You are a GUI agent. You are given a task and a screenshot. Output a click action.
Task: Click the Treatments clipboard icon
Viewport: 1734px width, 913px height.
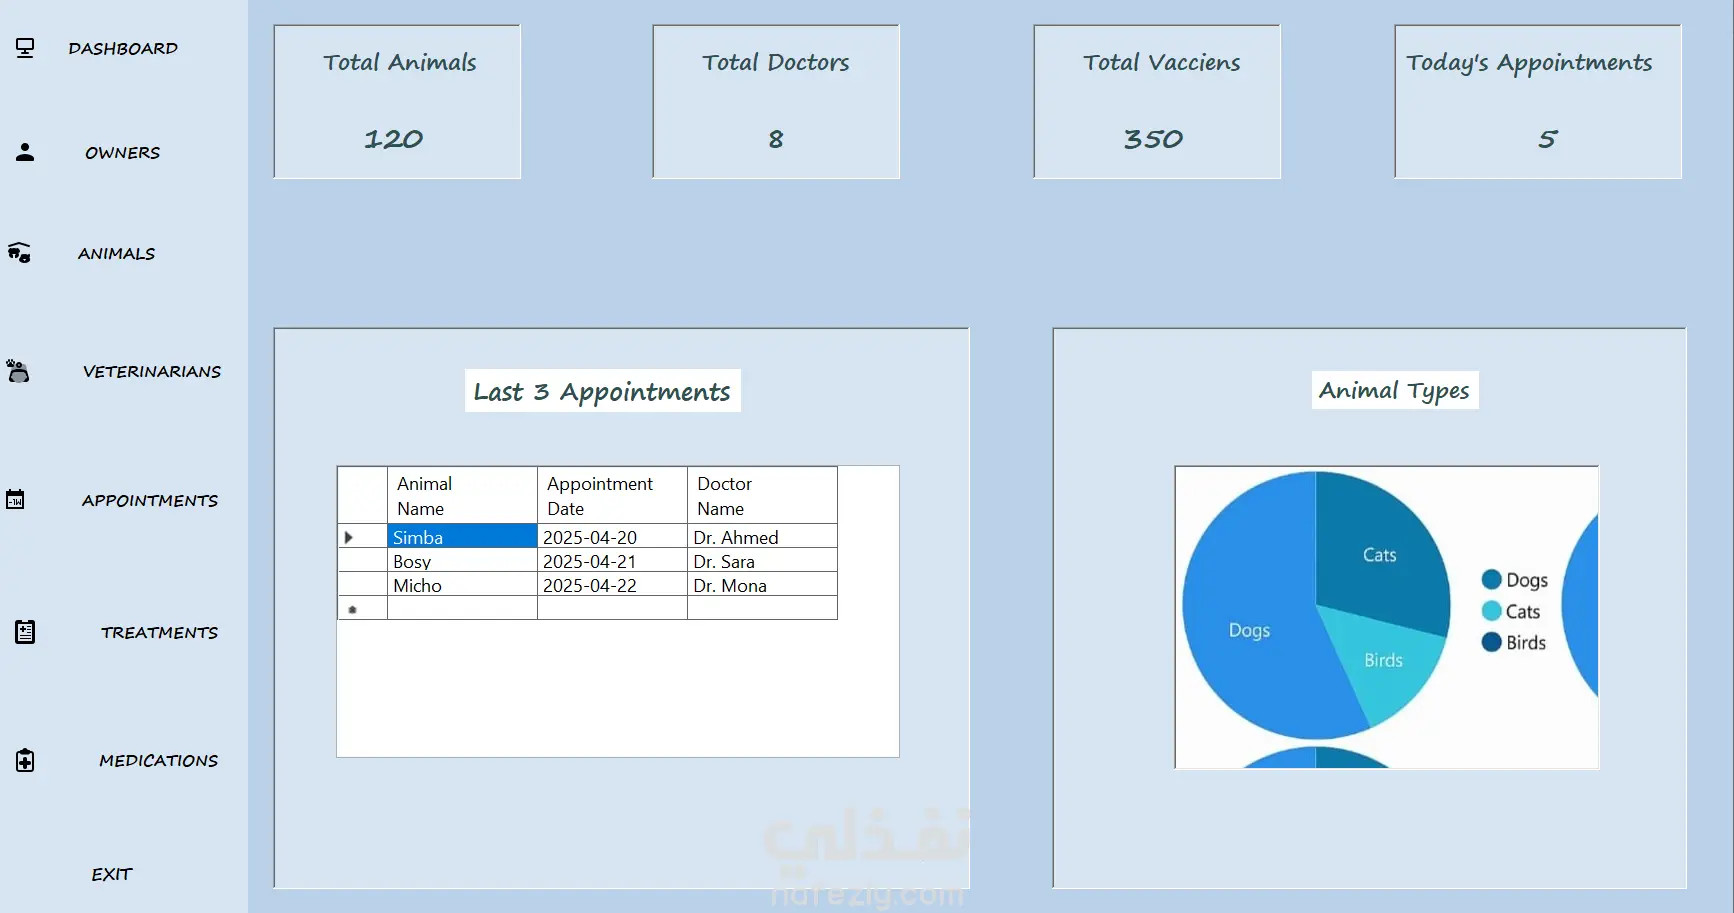pos(25,632)
